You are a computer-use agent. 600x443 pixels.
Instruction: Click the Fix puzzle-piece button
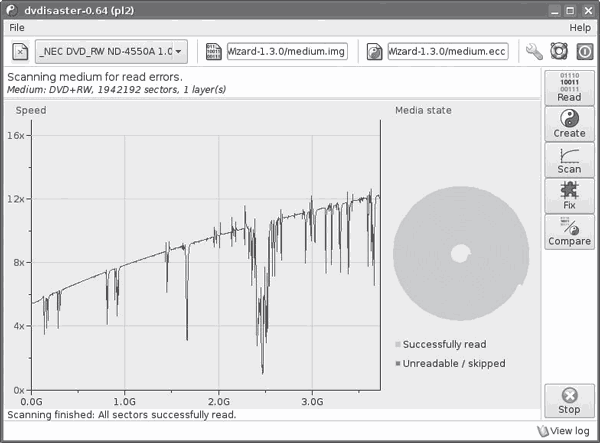pos(569,194)
